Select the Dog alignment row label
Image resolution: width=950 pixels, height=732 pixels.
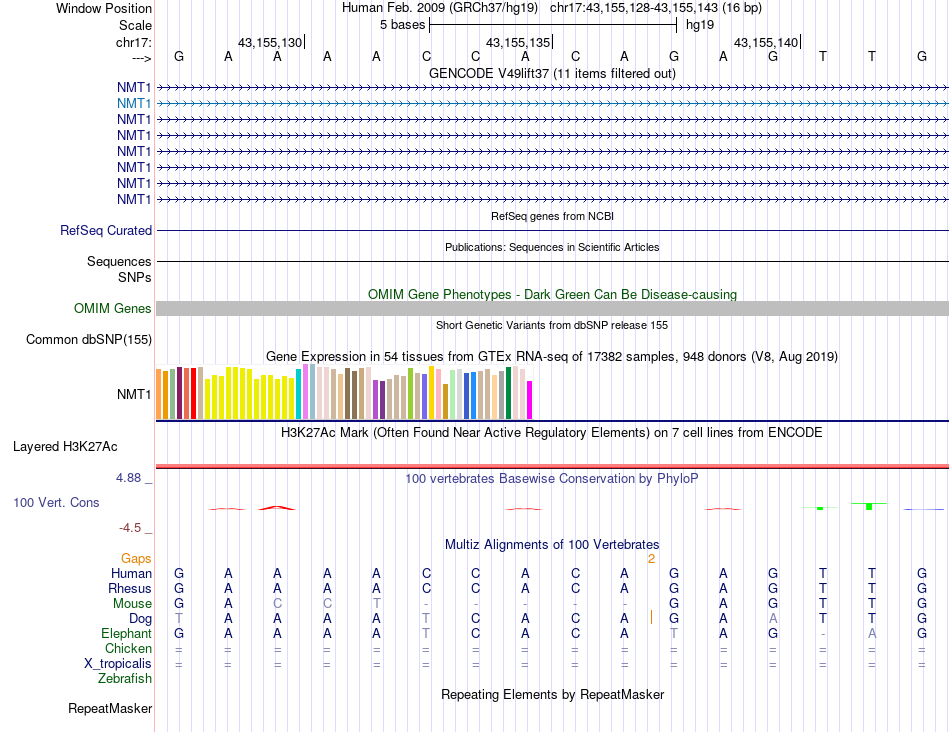(x=140, y=619)
